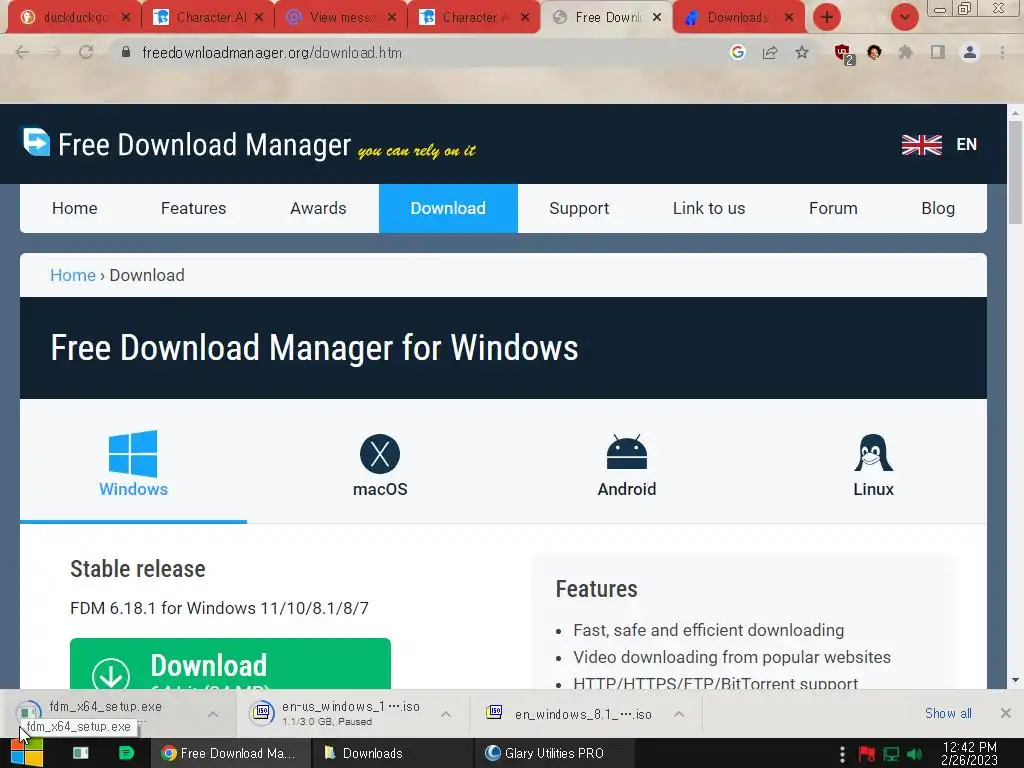Open Chrome three-dot menu
Viewport: 1024px width, 768px height.
1002,52
